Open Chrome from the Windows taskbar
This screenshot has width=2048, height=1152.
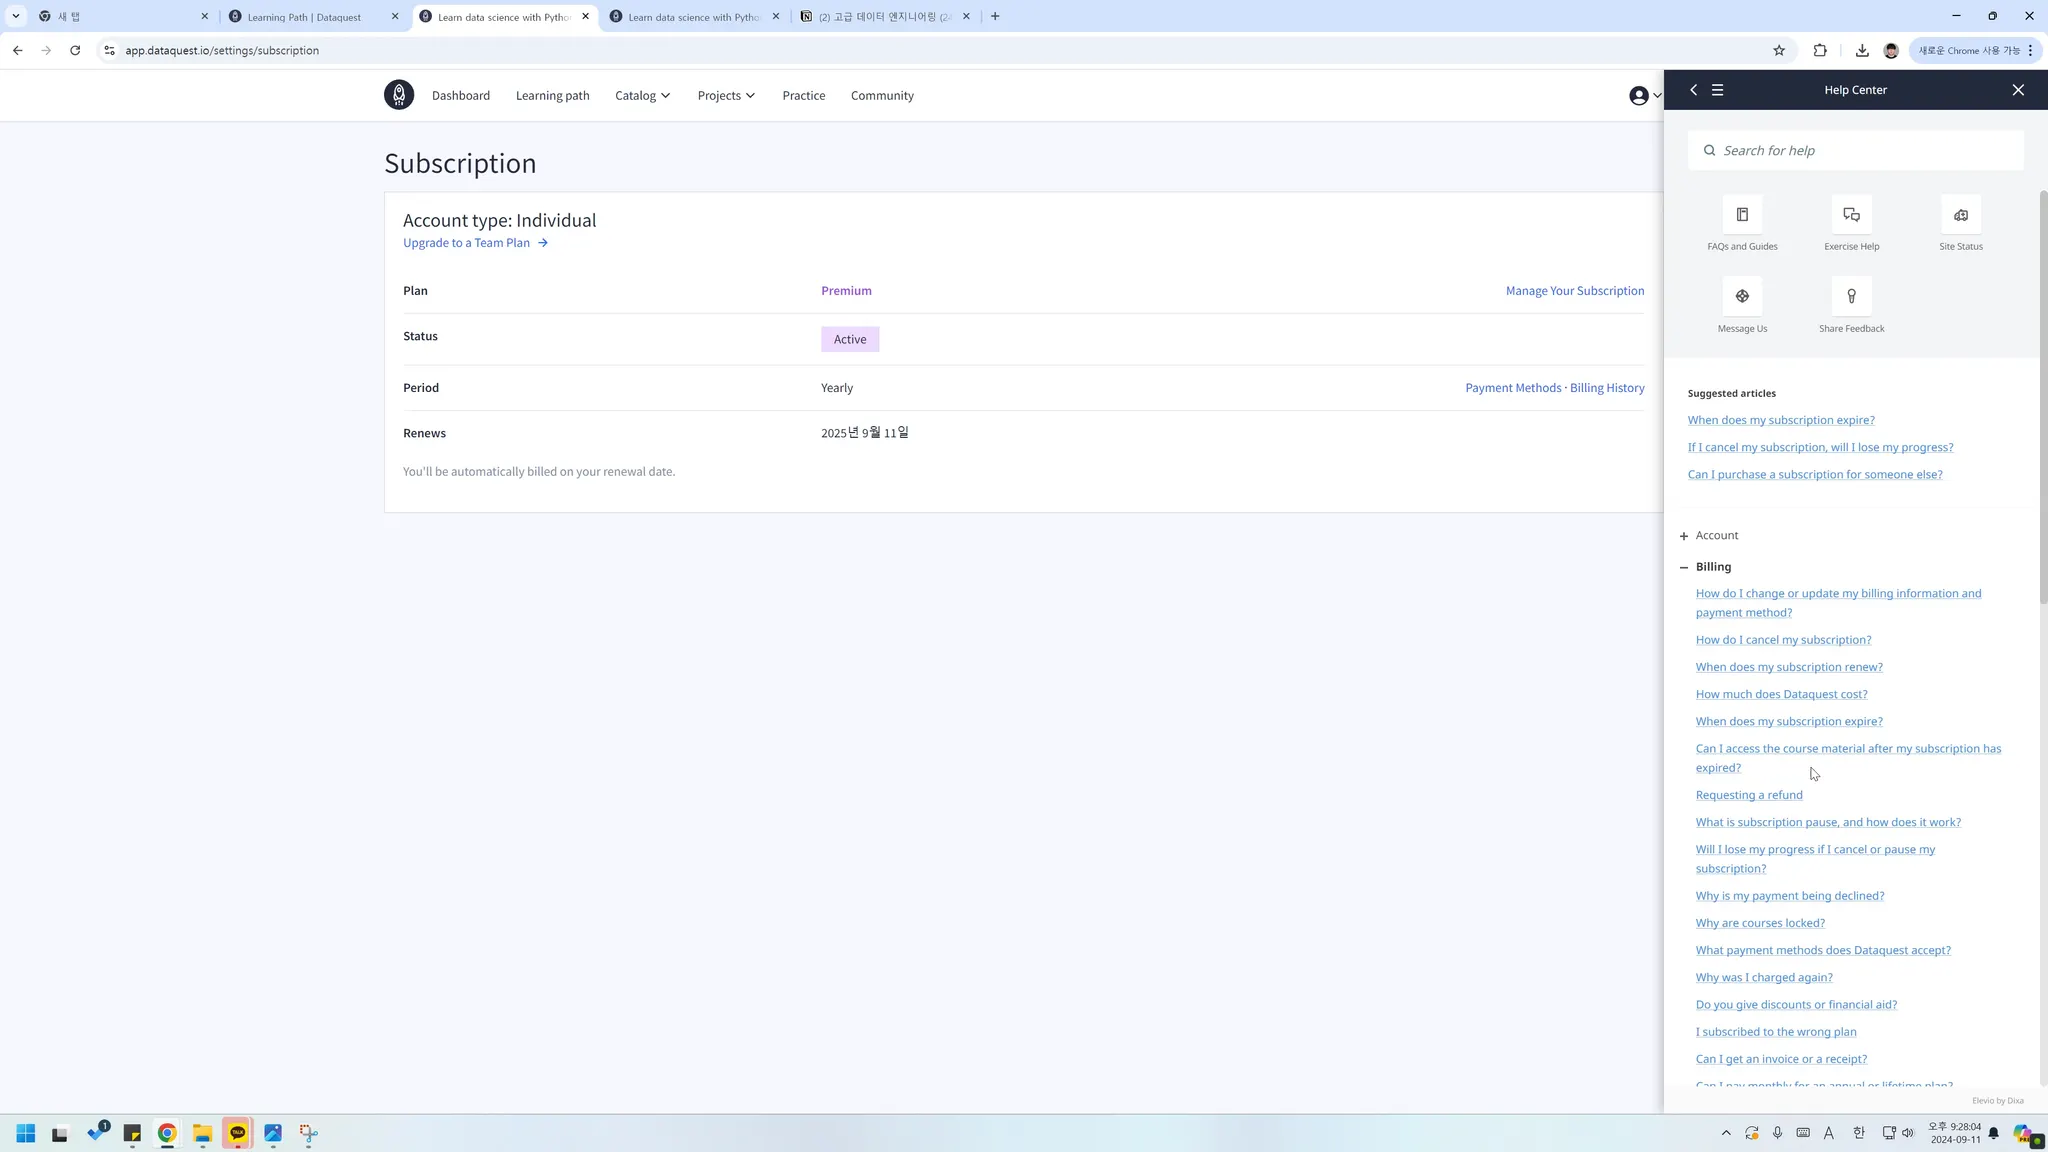click(167, 1133)
